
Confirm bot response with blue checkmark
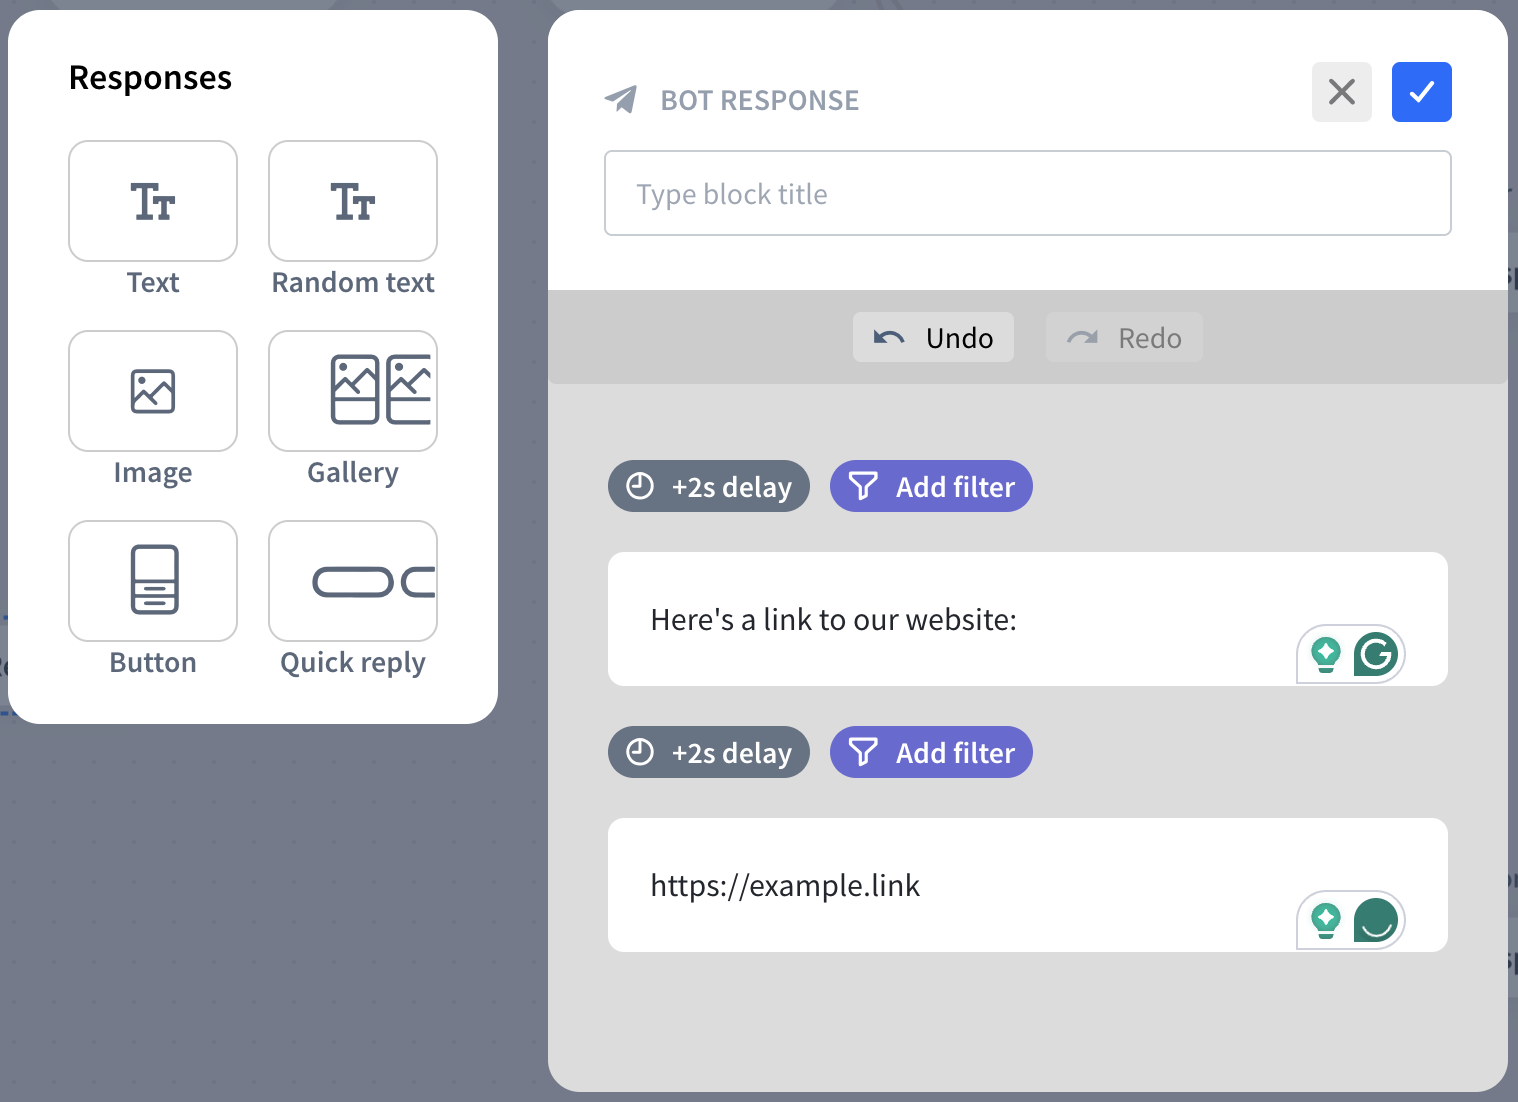tap(1421, 92)
